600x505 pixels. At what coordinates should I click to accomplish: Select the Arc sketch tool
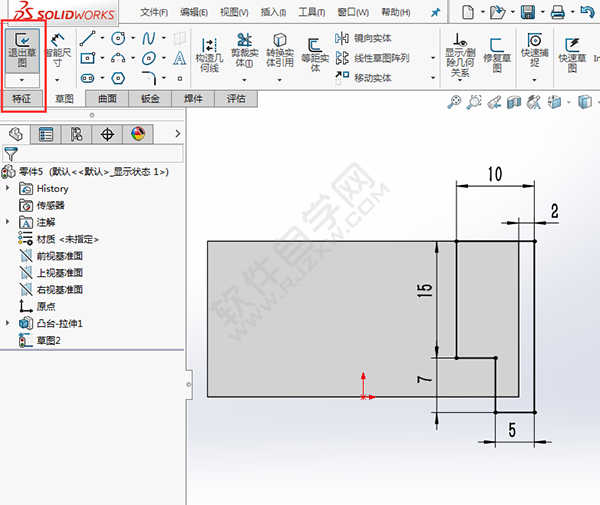118,58
